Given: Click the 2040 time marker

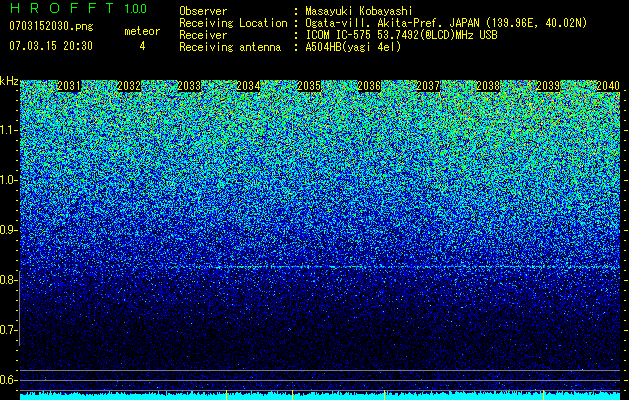Looking at the screenshot, I should tap(608, 86).
